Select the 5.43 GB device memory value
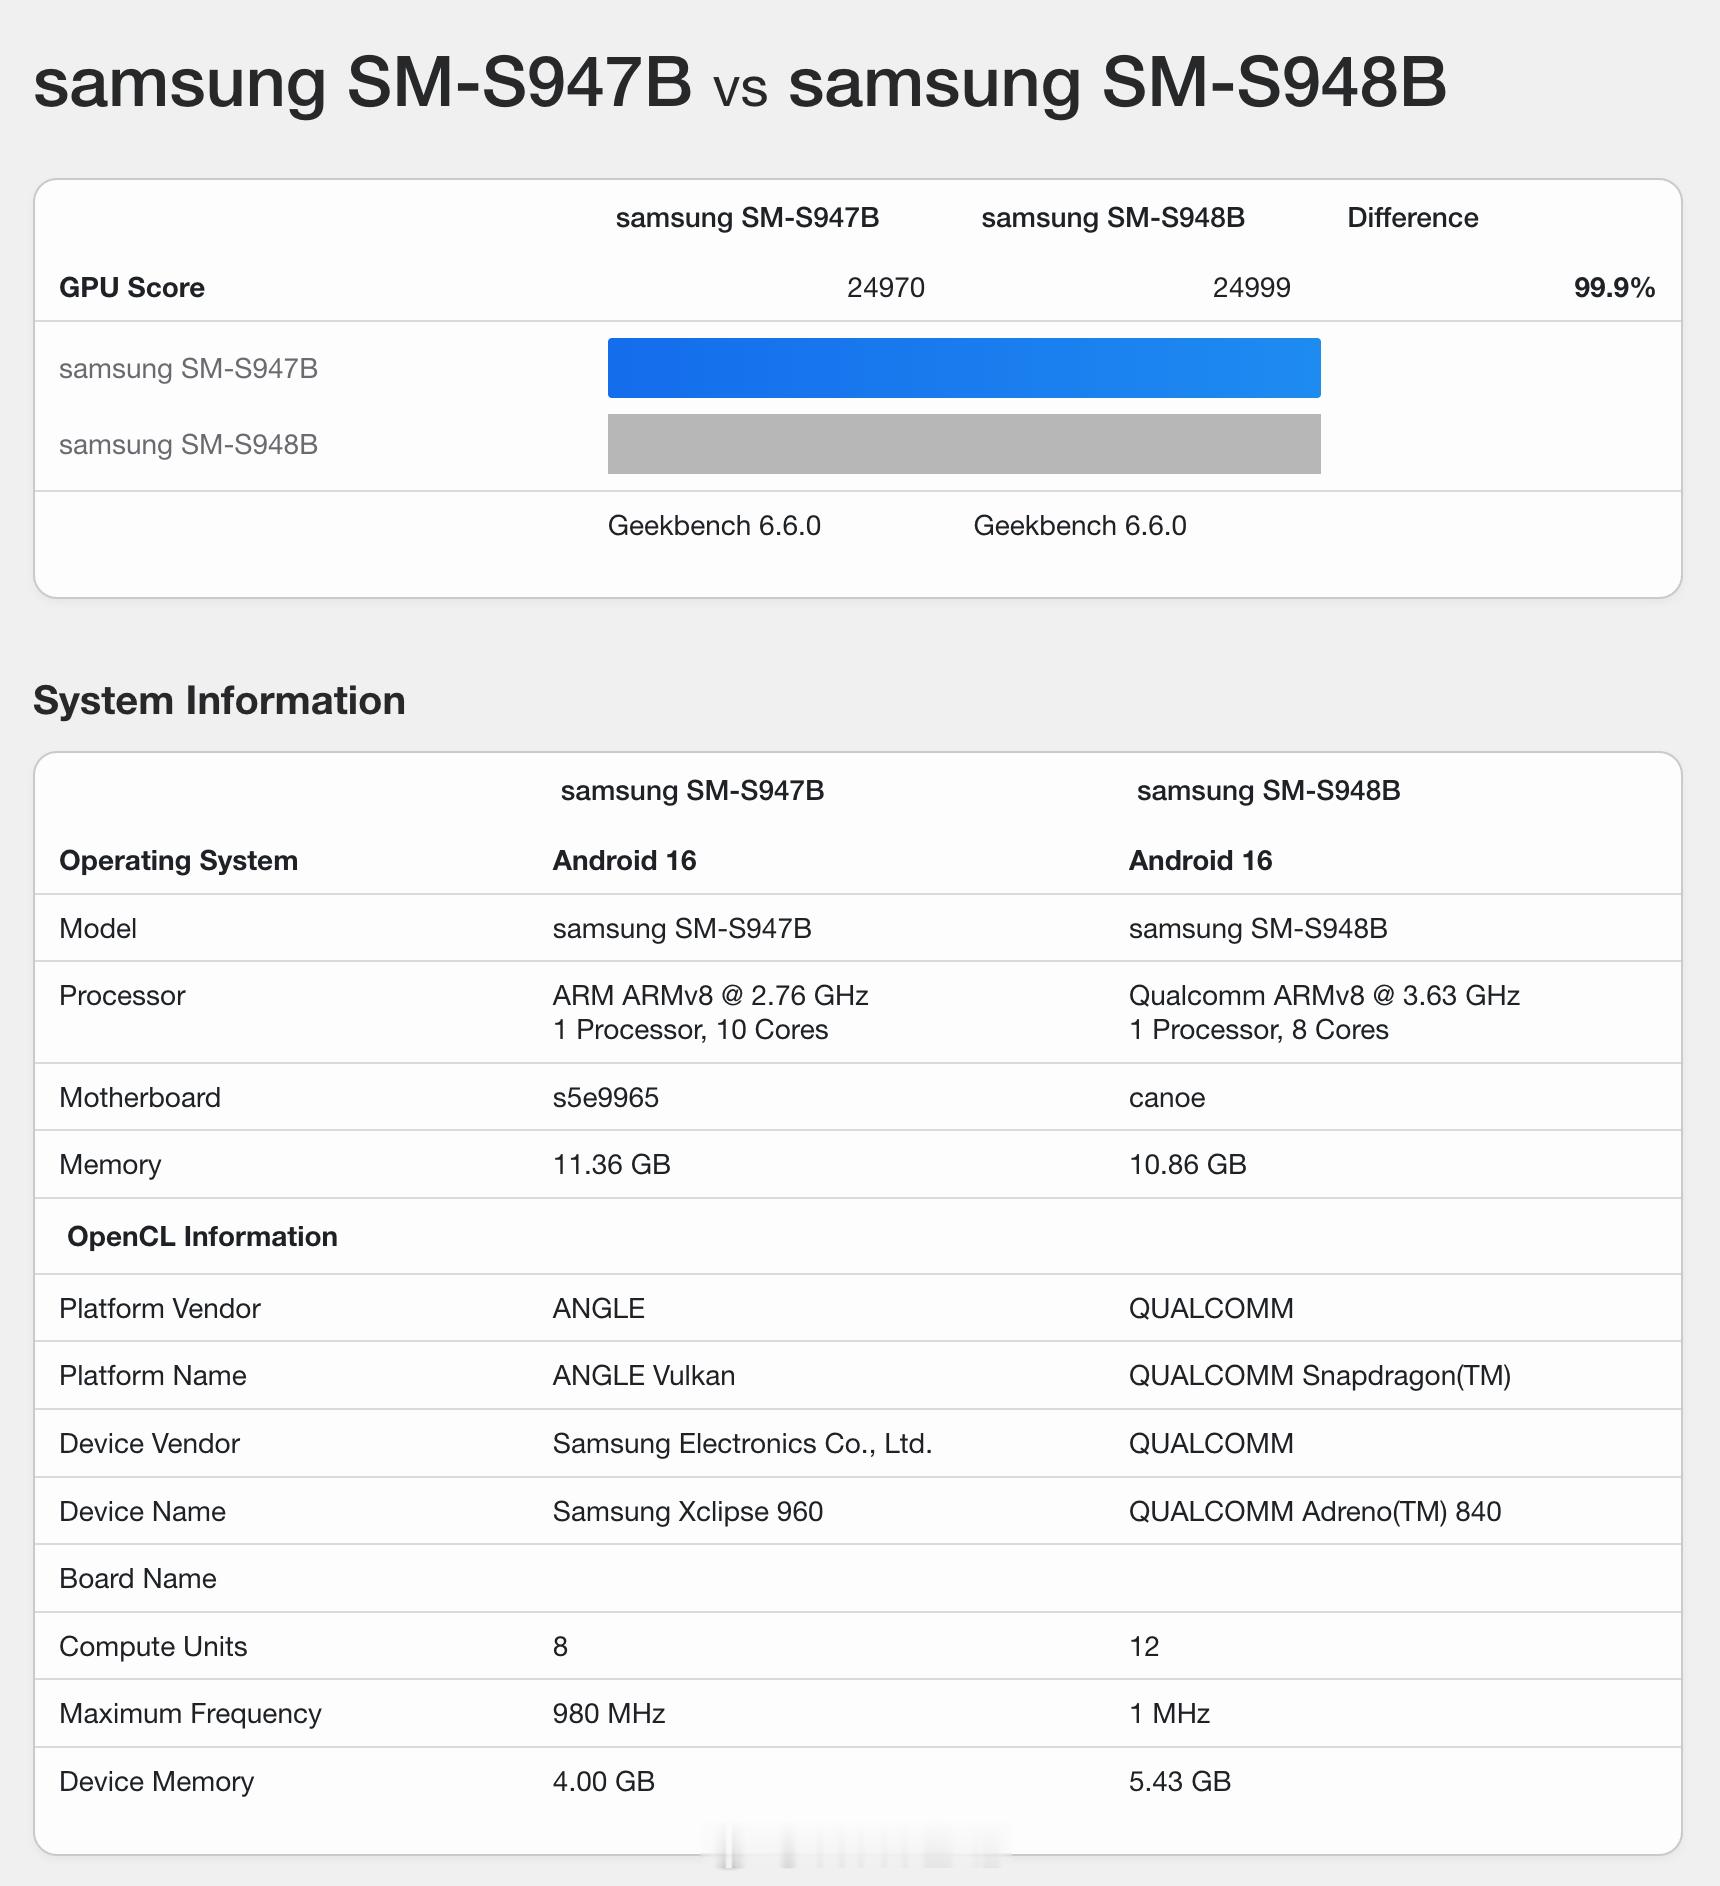 pyautogui.click(x=1180, y=1782)
